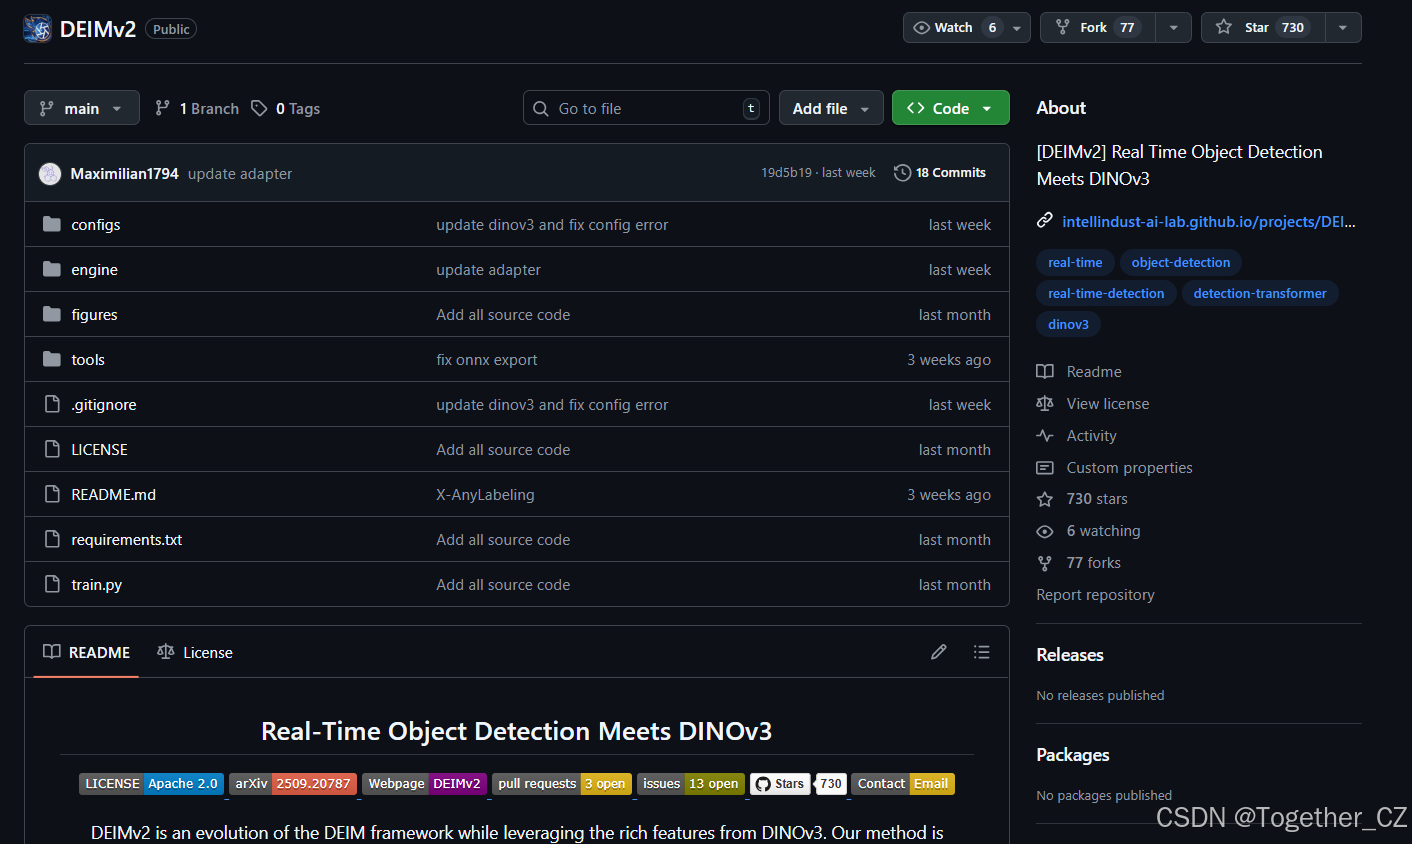Click the engine folder icon

pos(52,269)
